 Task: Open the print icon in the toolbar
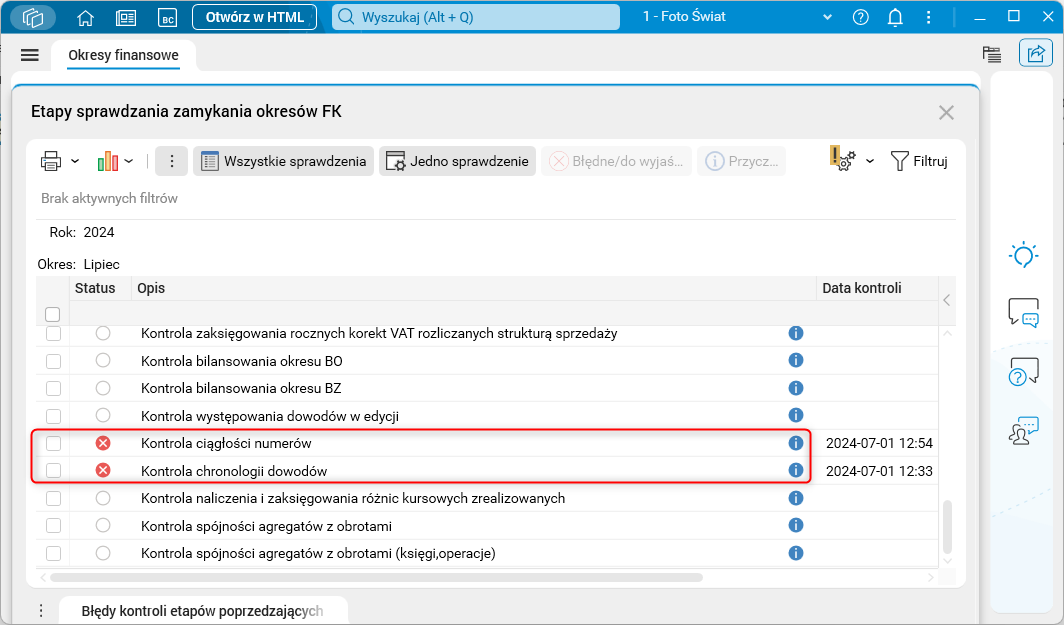click(x=49, y=160)
